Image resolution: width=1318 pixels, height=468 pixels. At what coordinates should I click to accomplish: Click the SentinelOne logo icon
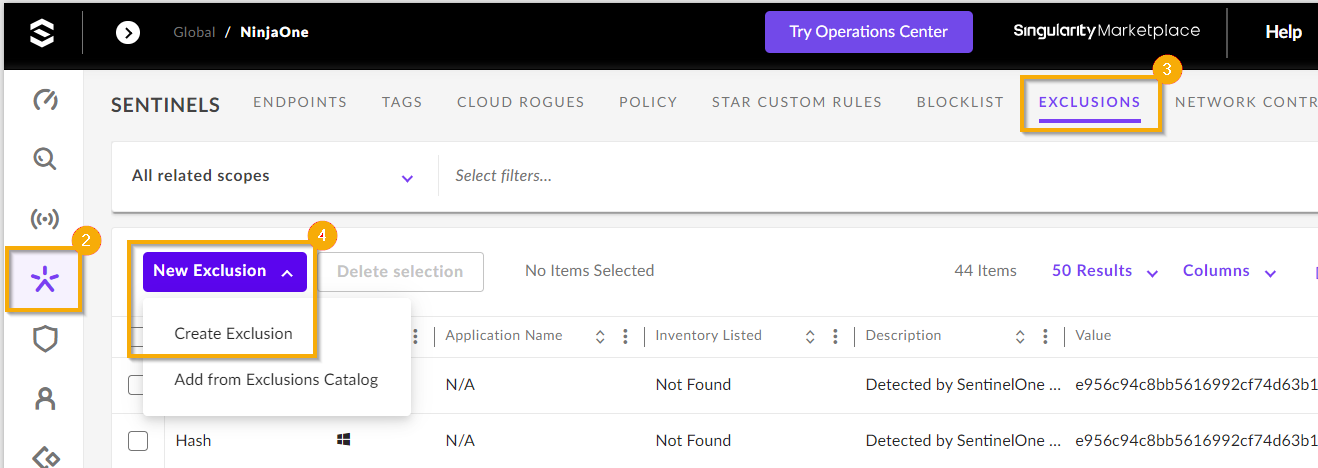pos(41,33)
